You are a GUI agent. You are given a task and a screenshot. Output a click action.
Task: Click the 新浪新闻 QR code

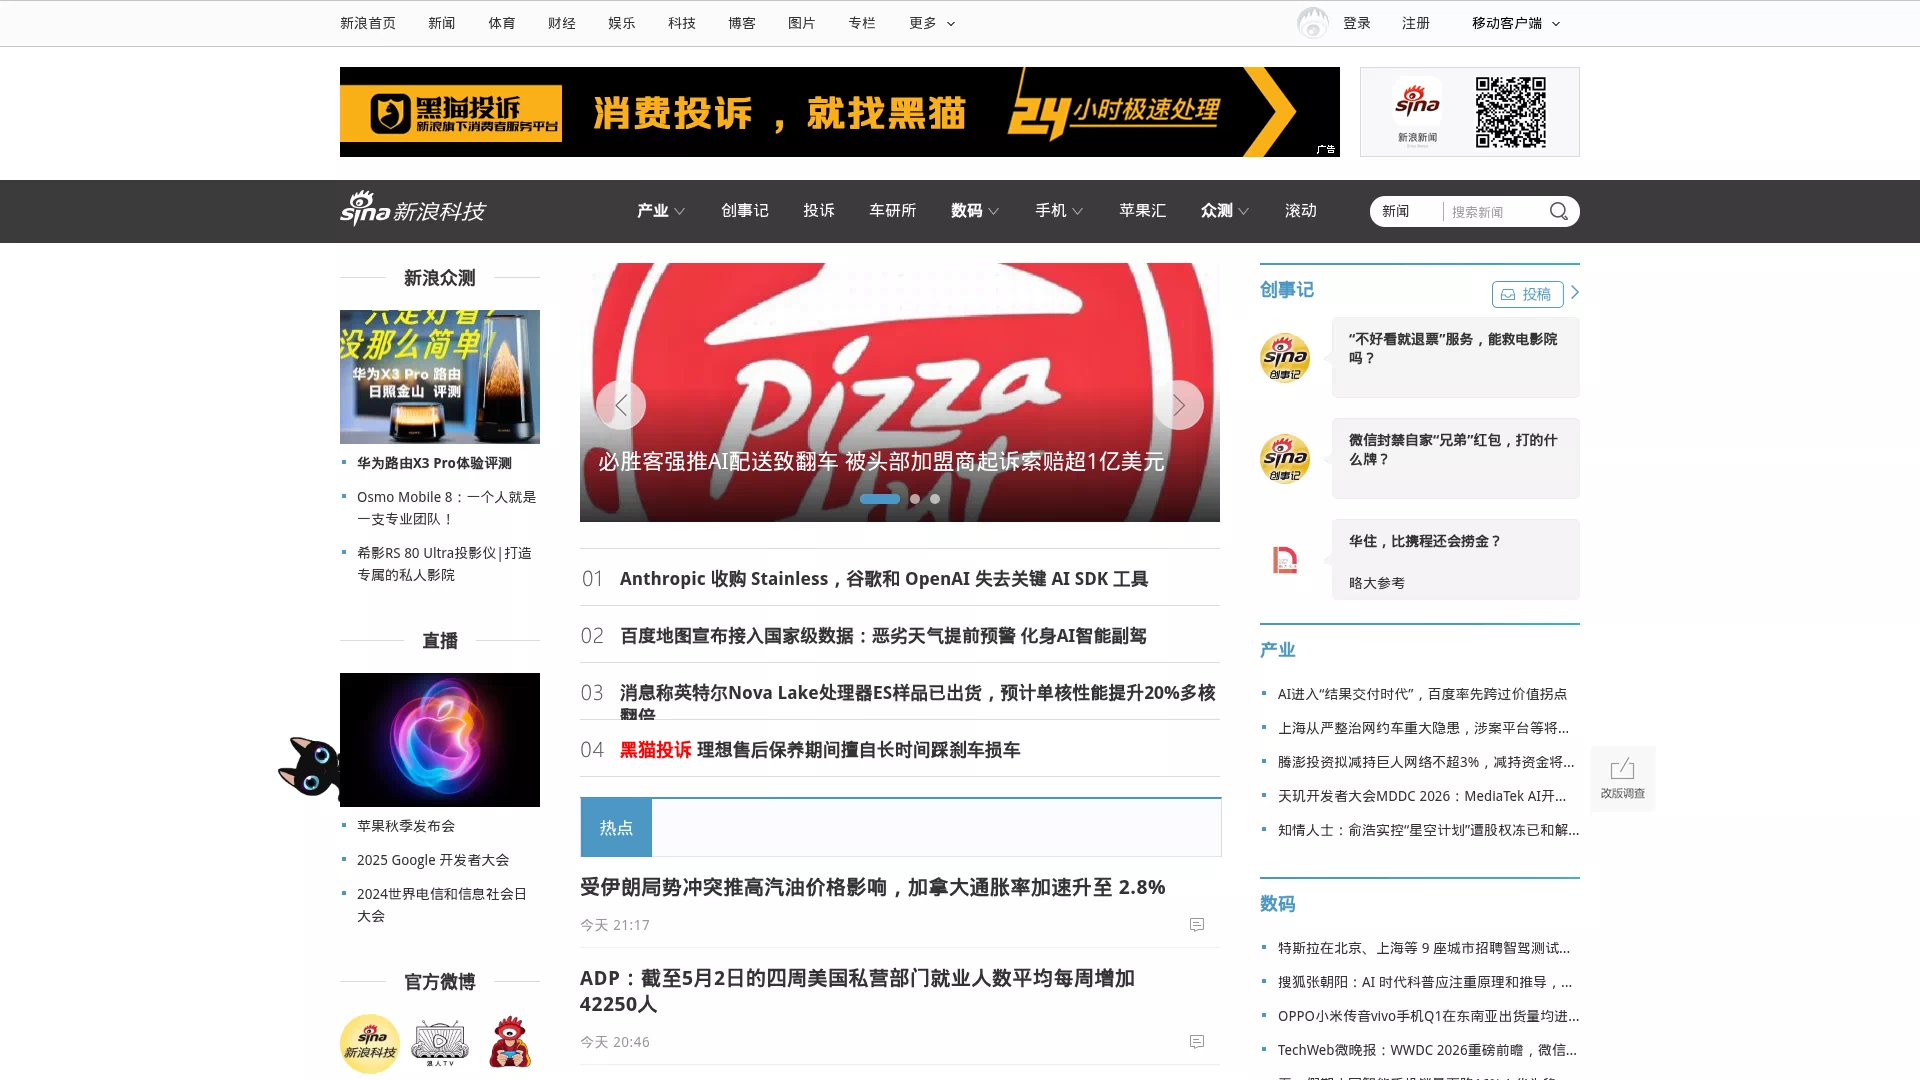pyautogui.click(x=1510, y=112)
